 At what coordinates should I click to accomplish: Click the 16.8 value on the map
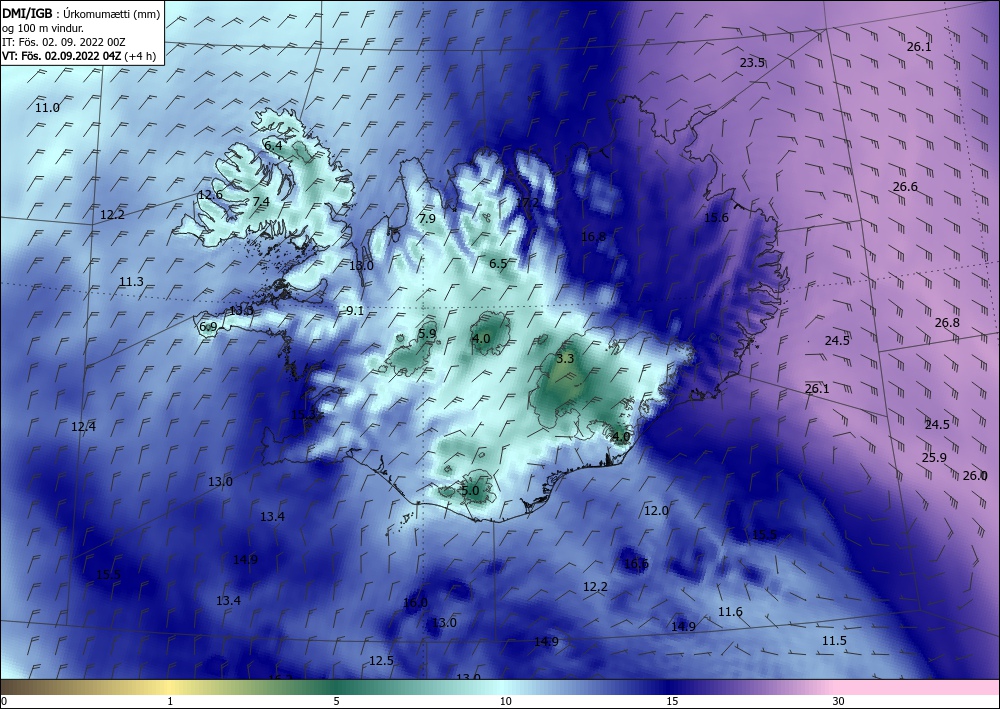(x=593, y=237)
